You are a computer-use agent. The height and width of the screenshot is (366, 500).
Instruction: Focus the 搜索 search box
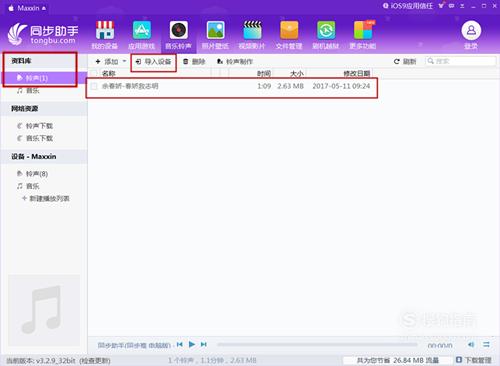(x=461, y=61)
